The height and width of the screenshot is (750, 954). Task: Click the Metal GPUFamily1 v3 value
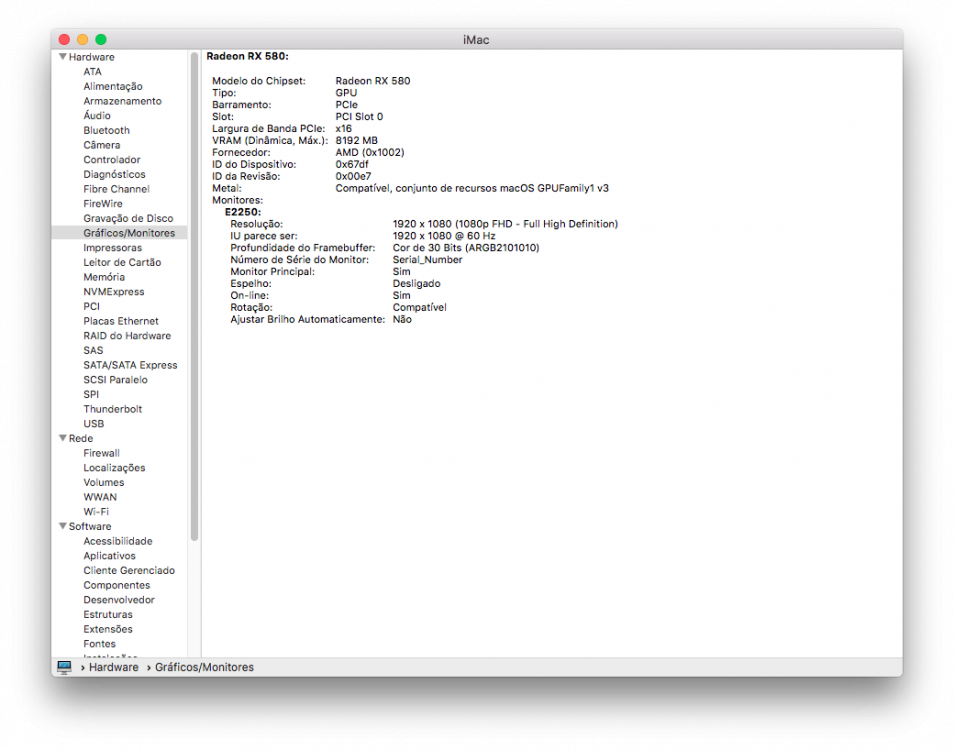click(472, 189)
